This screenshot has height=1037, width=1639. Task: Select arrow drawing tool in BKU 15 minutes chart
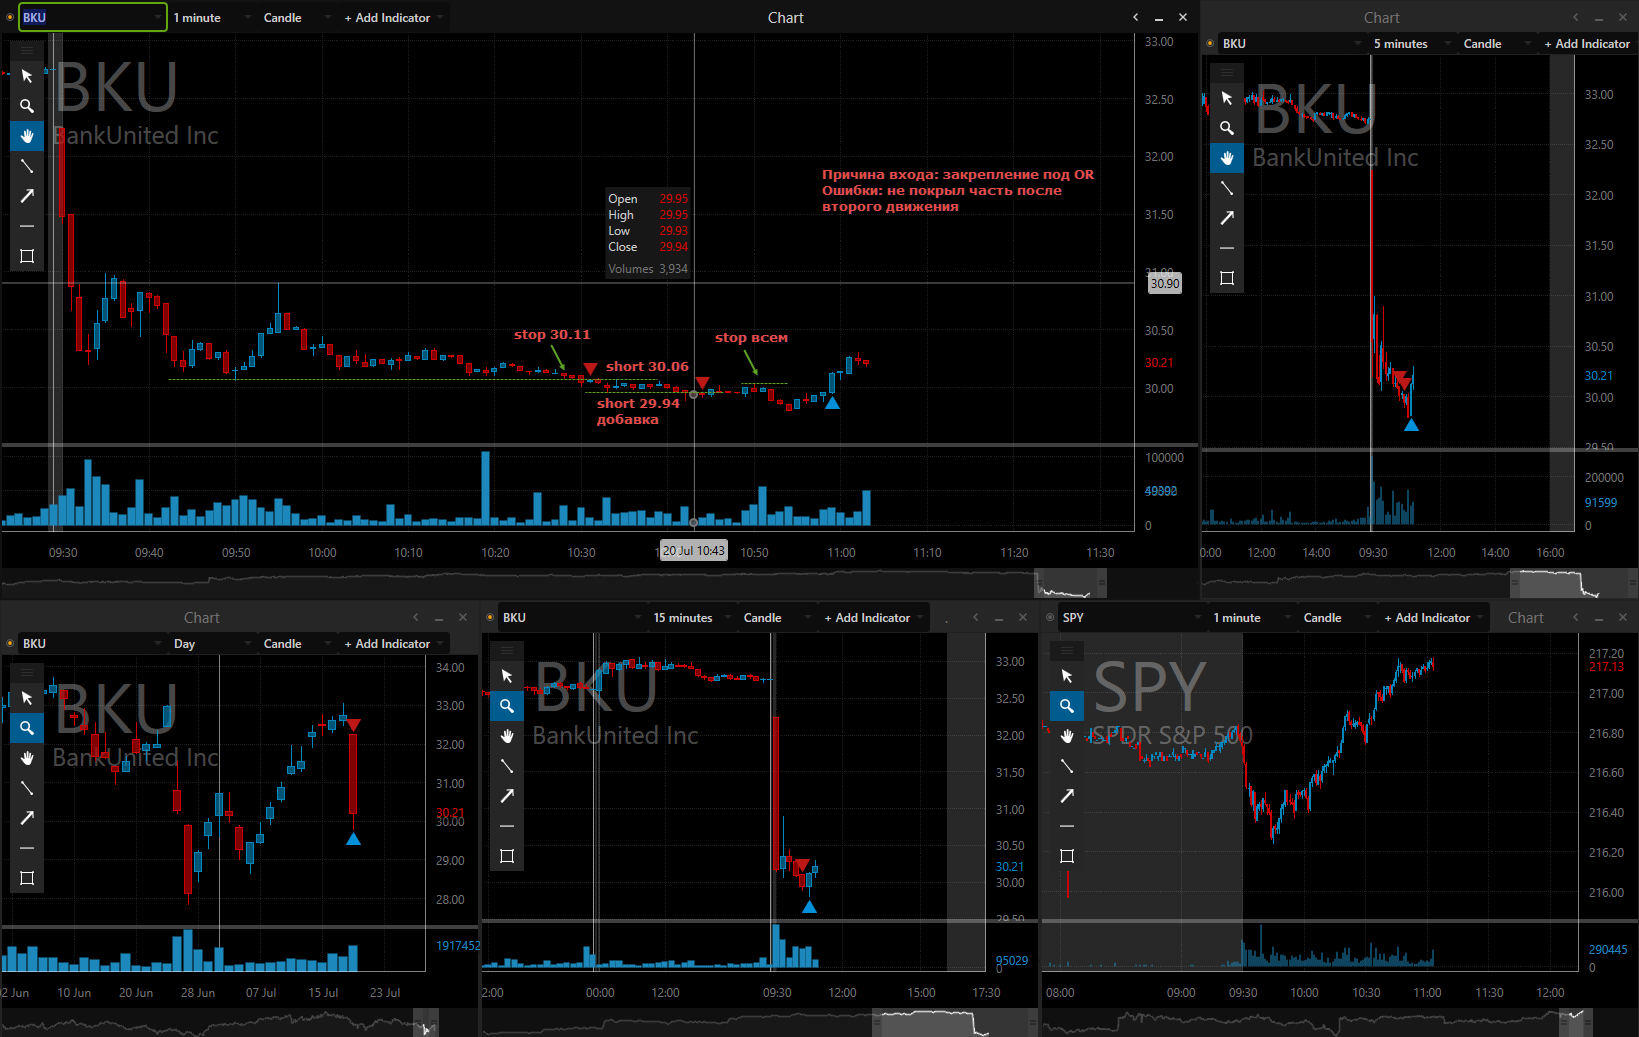[507, 796]
